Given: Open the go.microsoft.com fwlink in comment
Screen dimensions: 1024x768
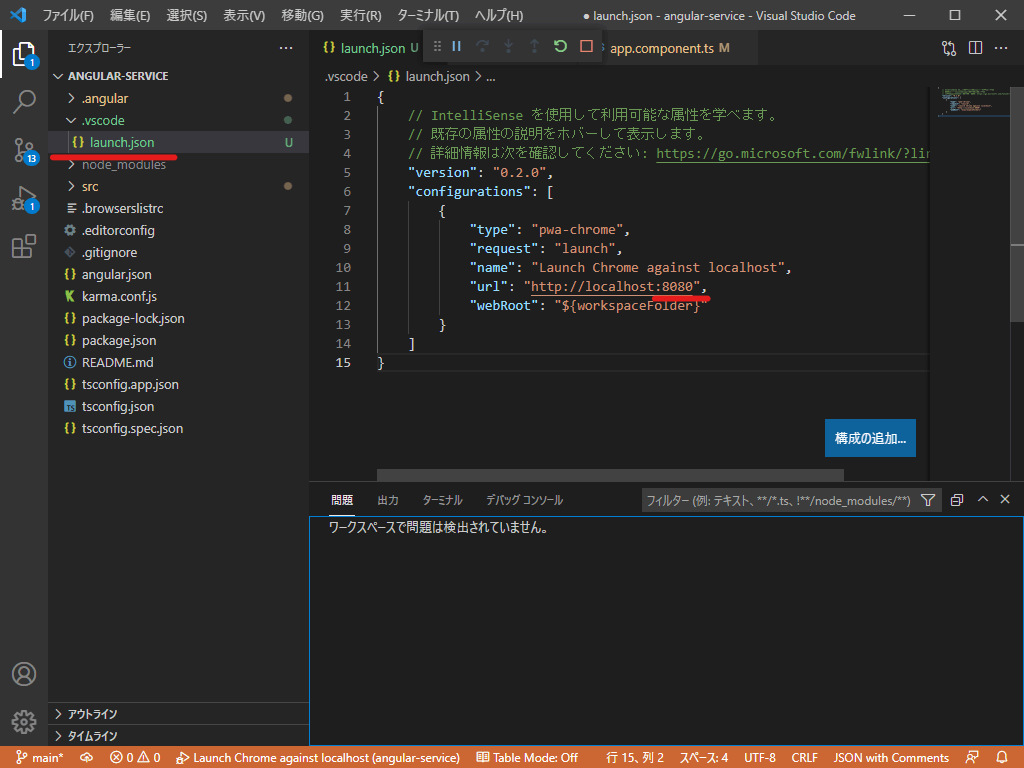Looking at the screenshot, I should pos(792,153).
